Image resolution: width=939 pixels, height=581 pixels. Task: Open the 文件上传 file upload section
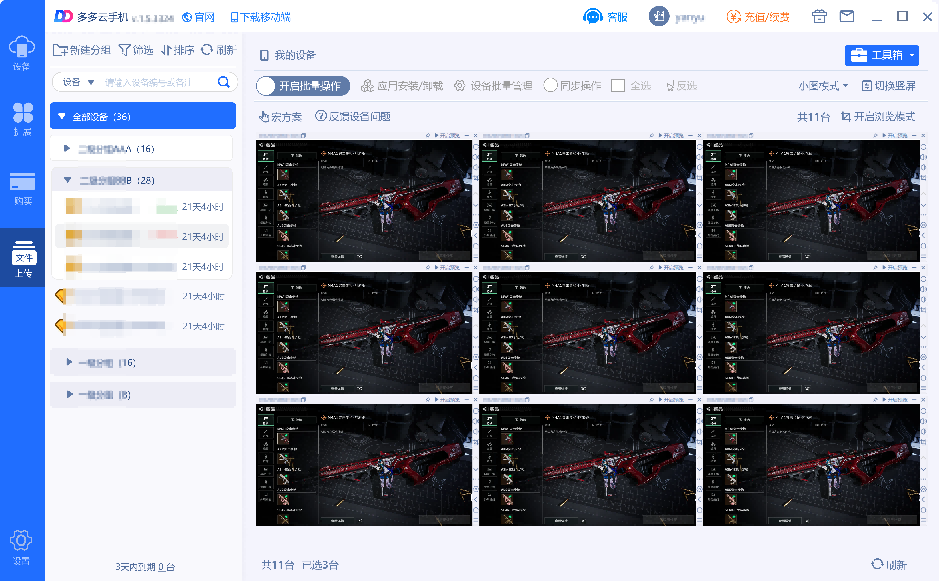coord(23,258)
